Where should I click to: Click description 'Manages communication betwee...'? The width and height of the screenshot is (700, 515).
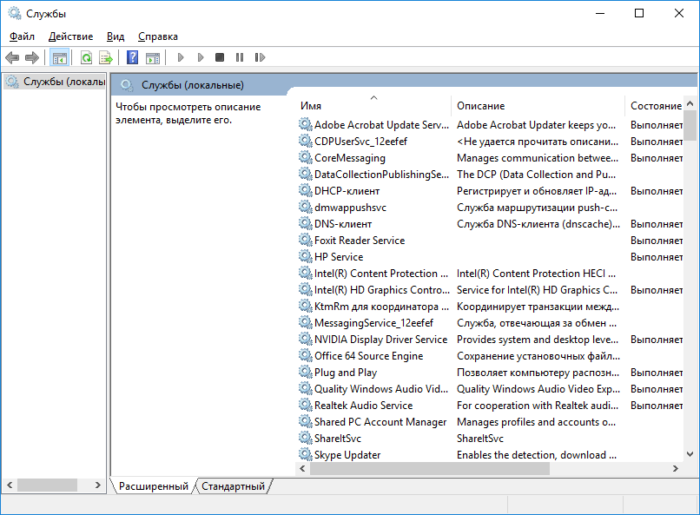pos(538,158)
